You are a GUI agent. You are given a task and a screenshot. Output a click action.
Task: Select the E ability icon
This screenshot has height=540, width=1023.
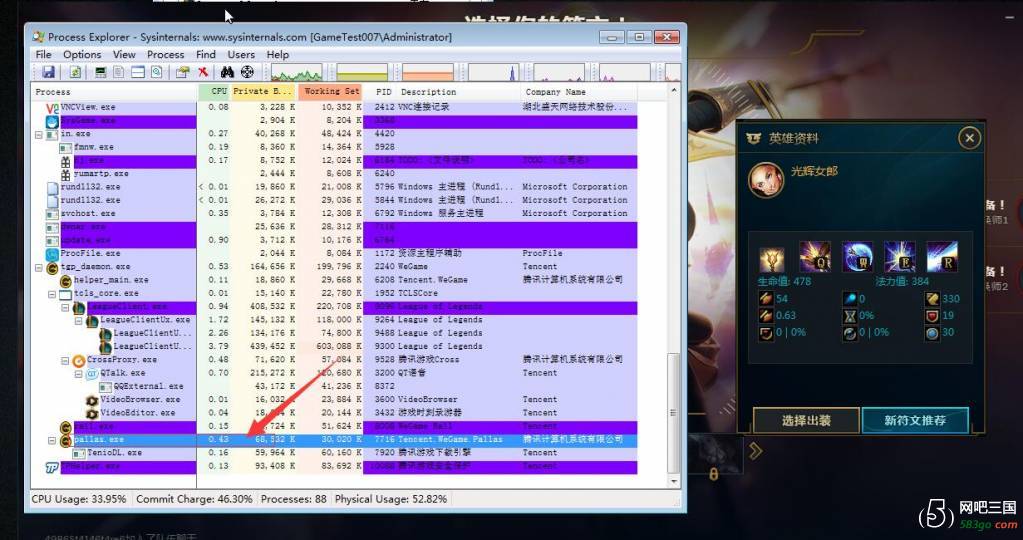[900, 257]
